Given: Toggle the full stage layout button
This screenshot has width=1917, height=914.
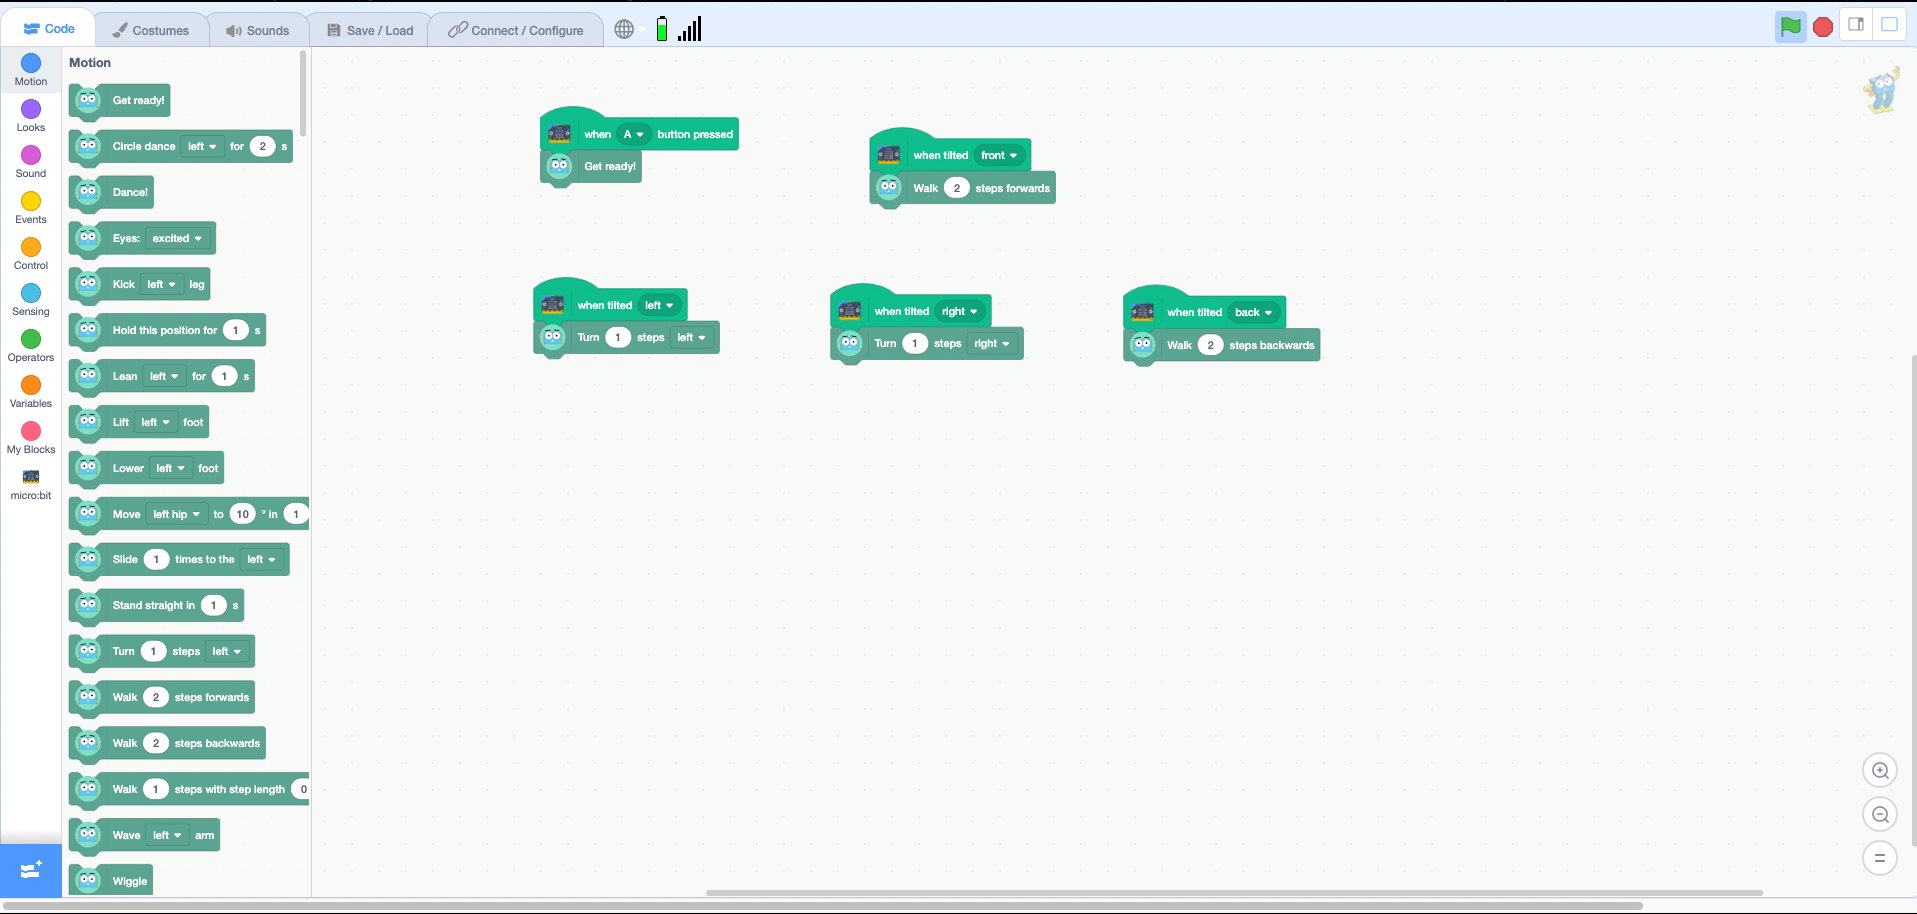Looking at the screenshot, I should tap(1889, 25).
